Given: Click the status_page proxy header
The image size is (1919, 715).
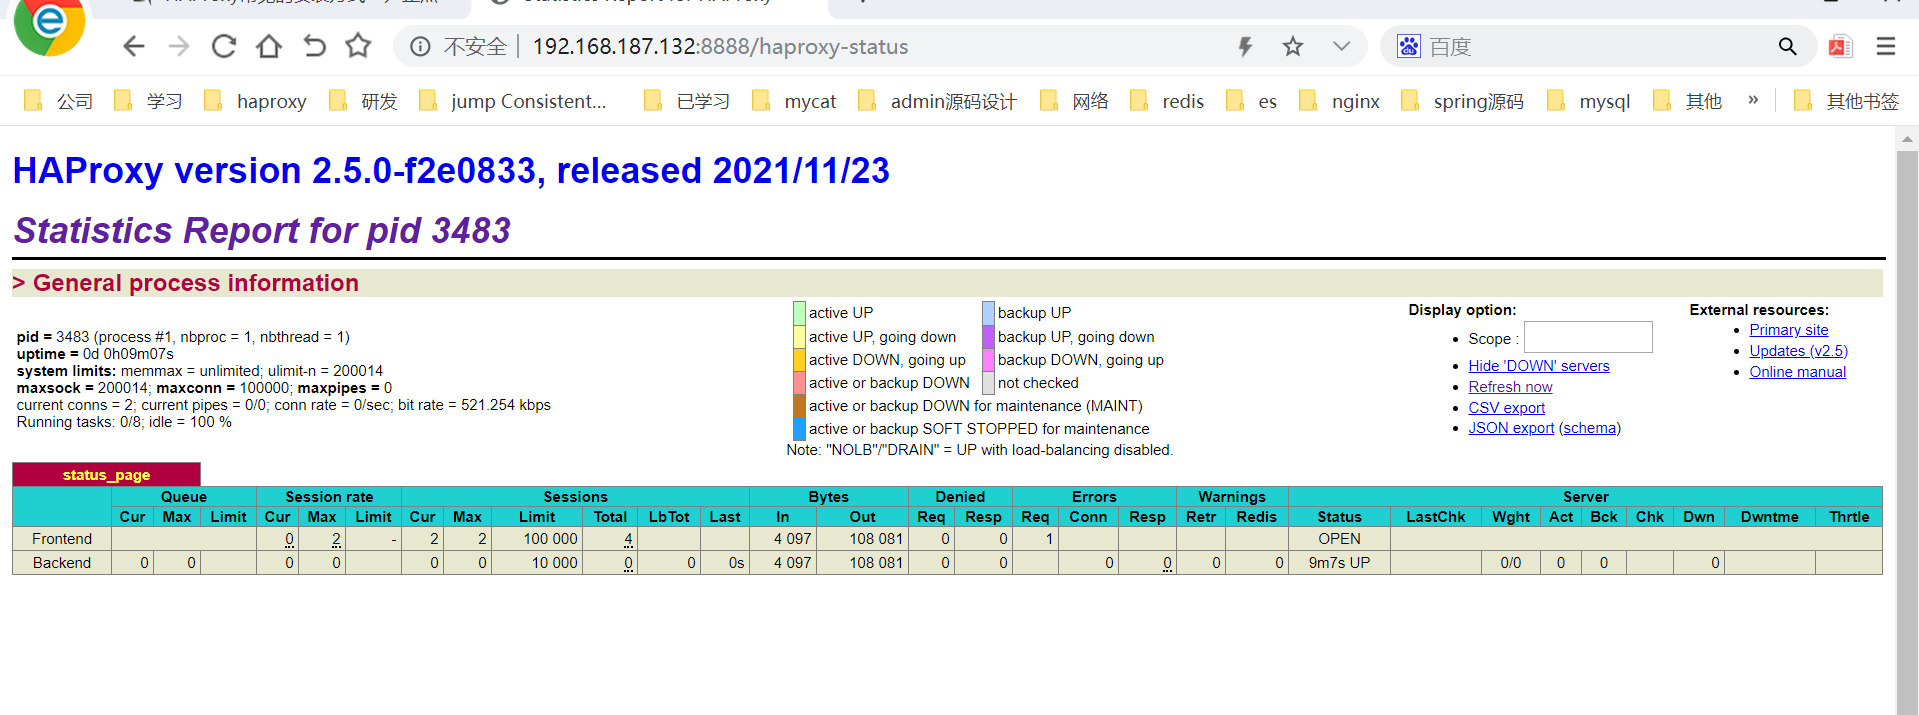Looking at the screenshot, I should click(106, 475).
